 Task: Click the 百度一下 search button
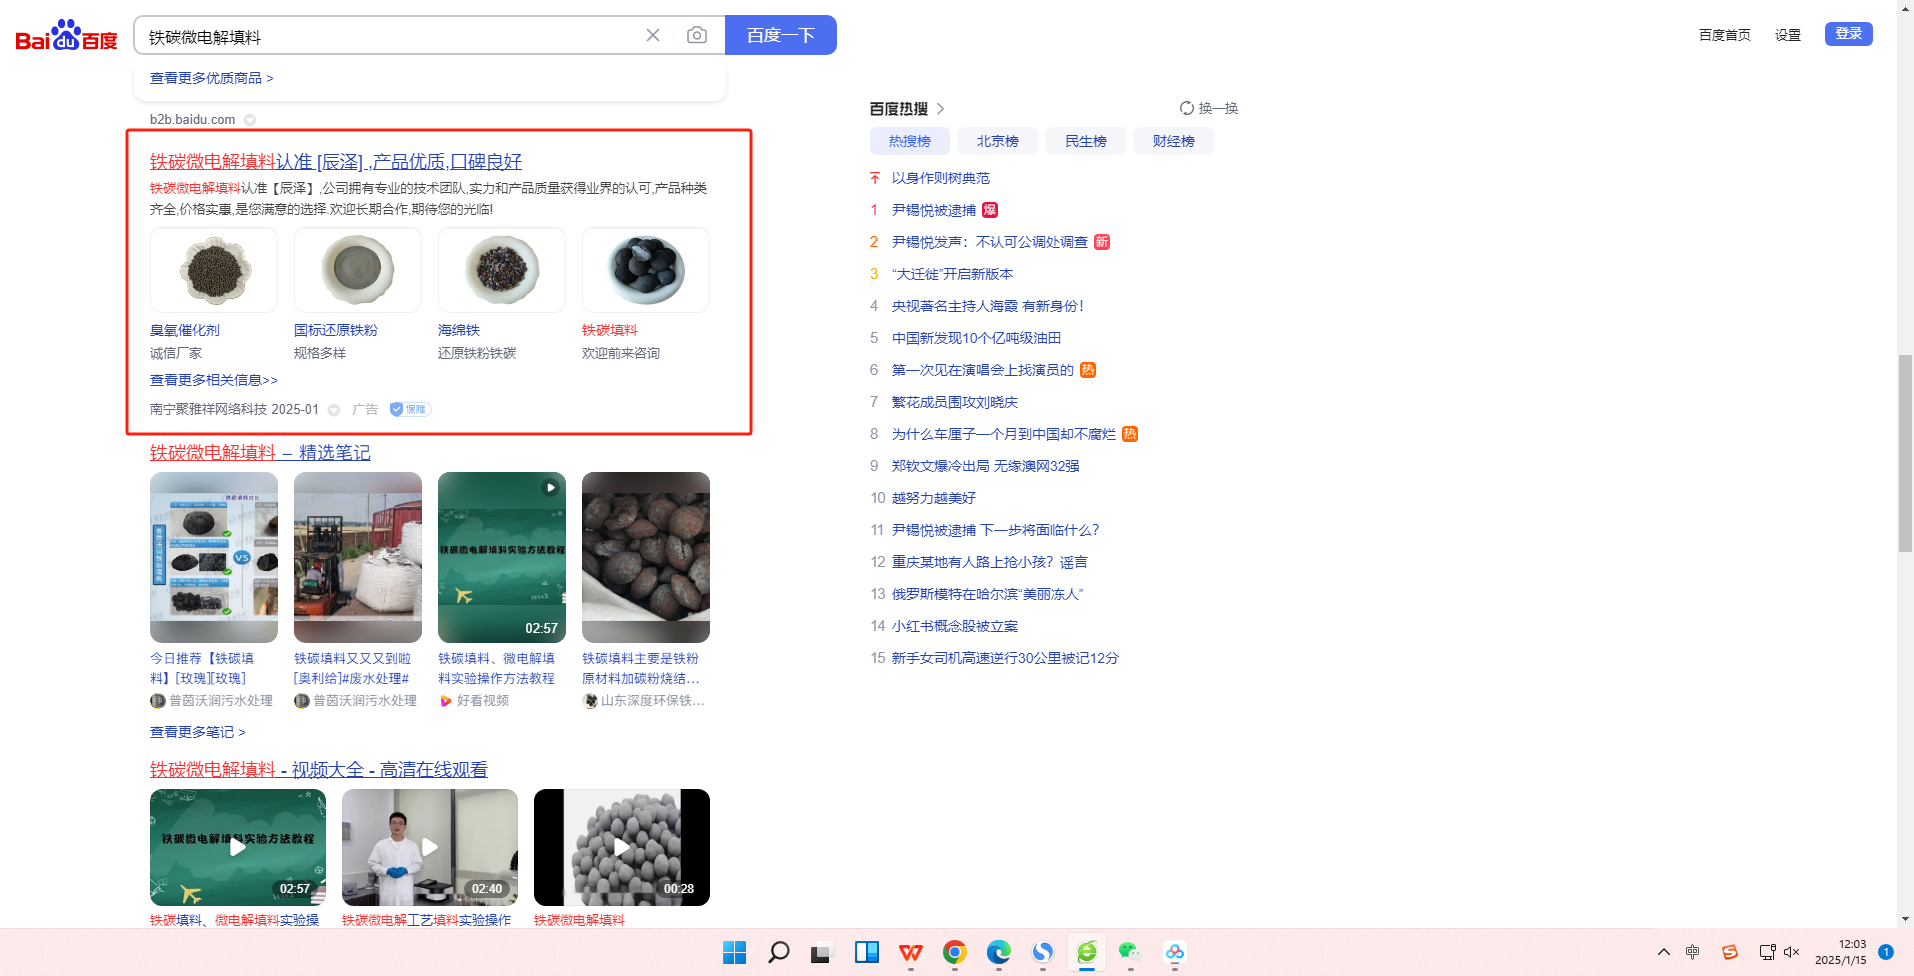[x=781, y=35]
